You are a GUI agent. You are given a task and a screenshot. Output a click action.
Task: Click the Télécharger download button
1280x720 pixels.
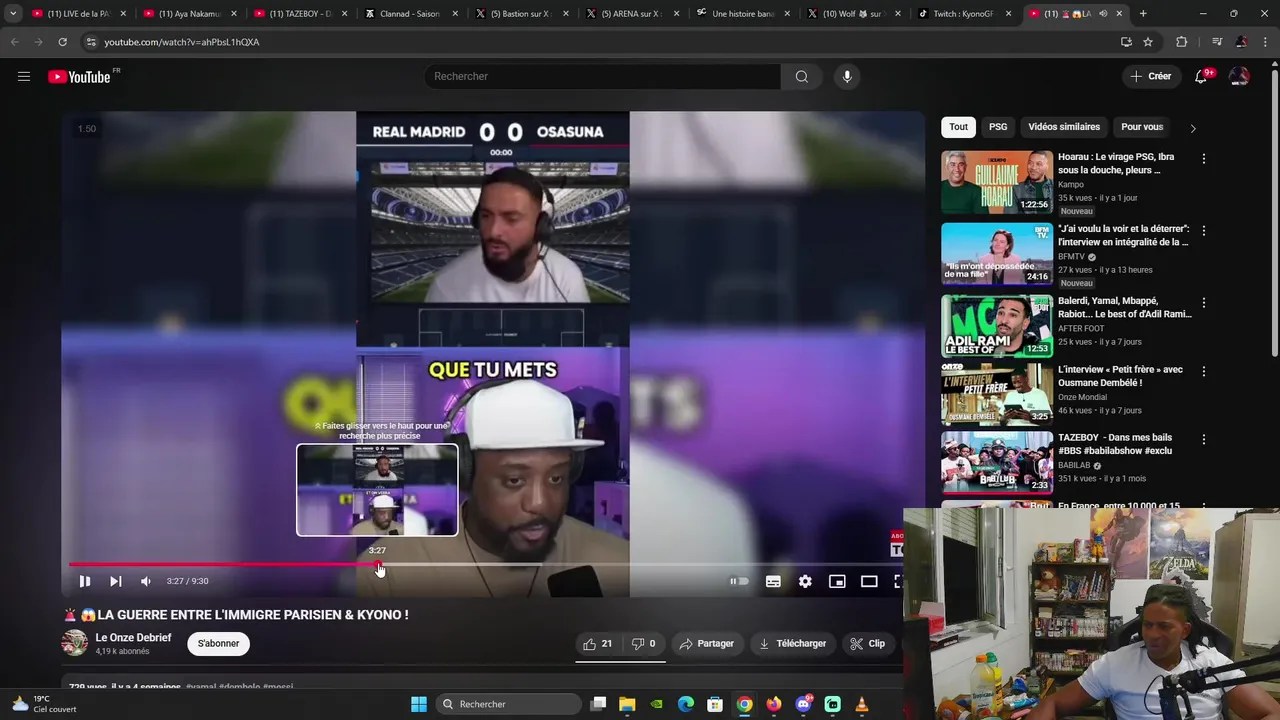(x=793, y=644)
